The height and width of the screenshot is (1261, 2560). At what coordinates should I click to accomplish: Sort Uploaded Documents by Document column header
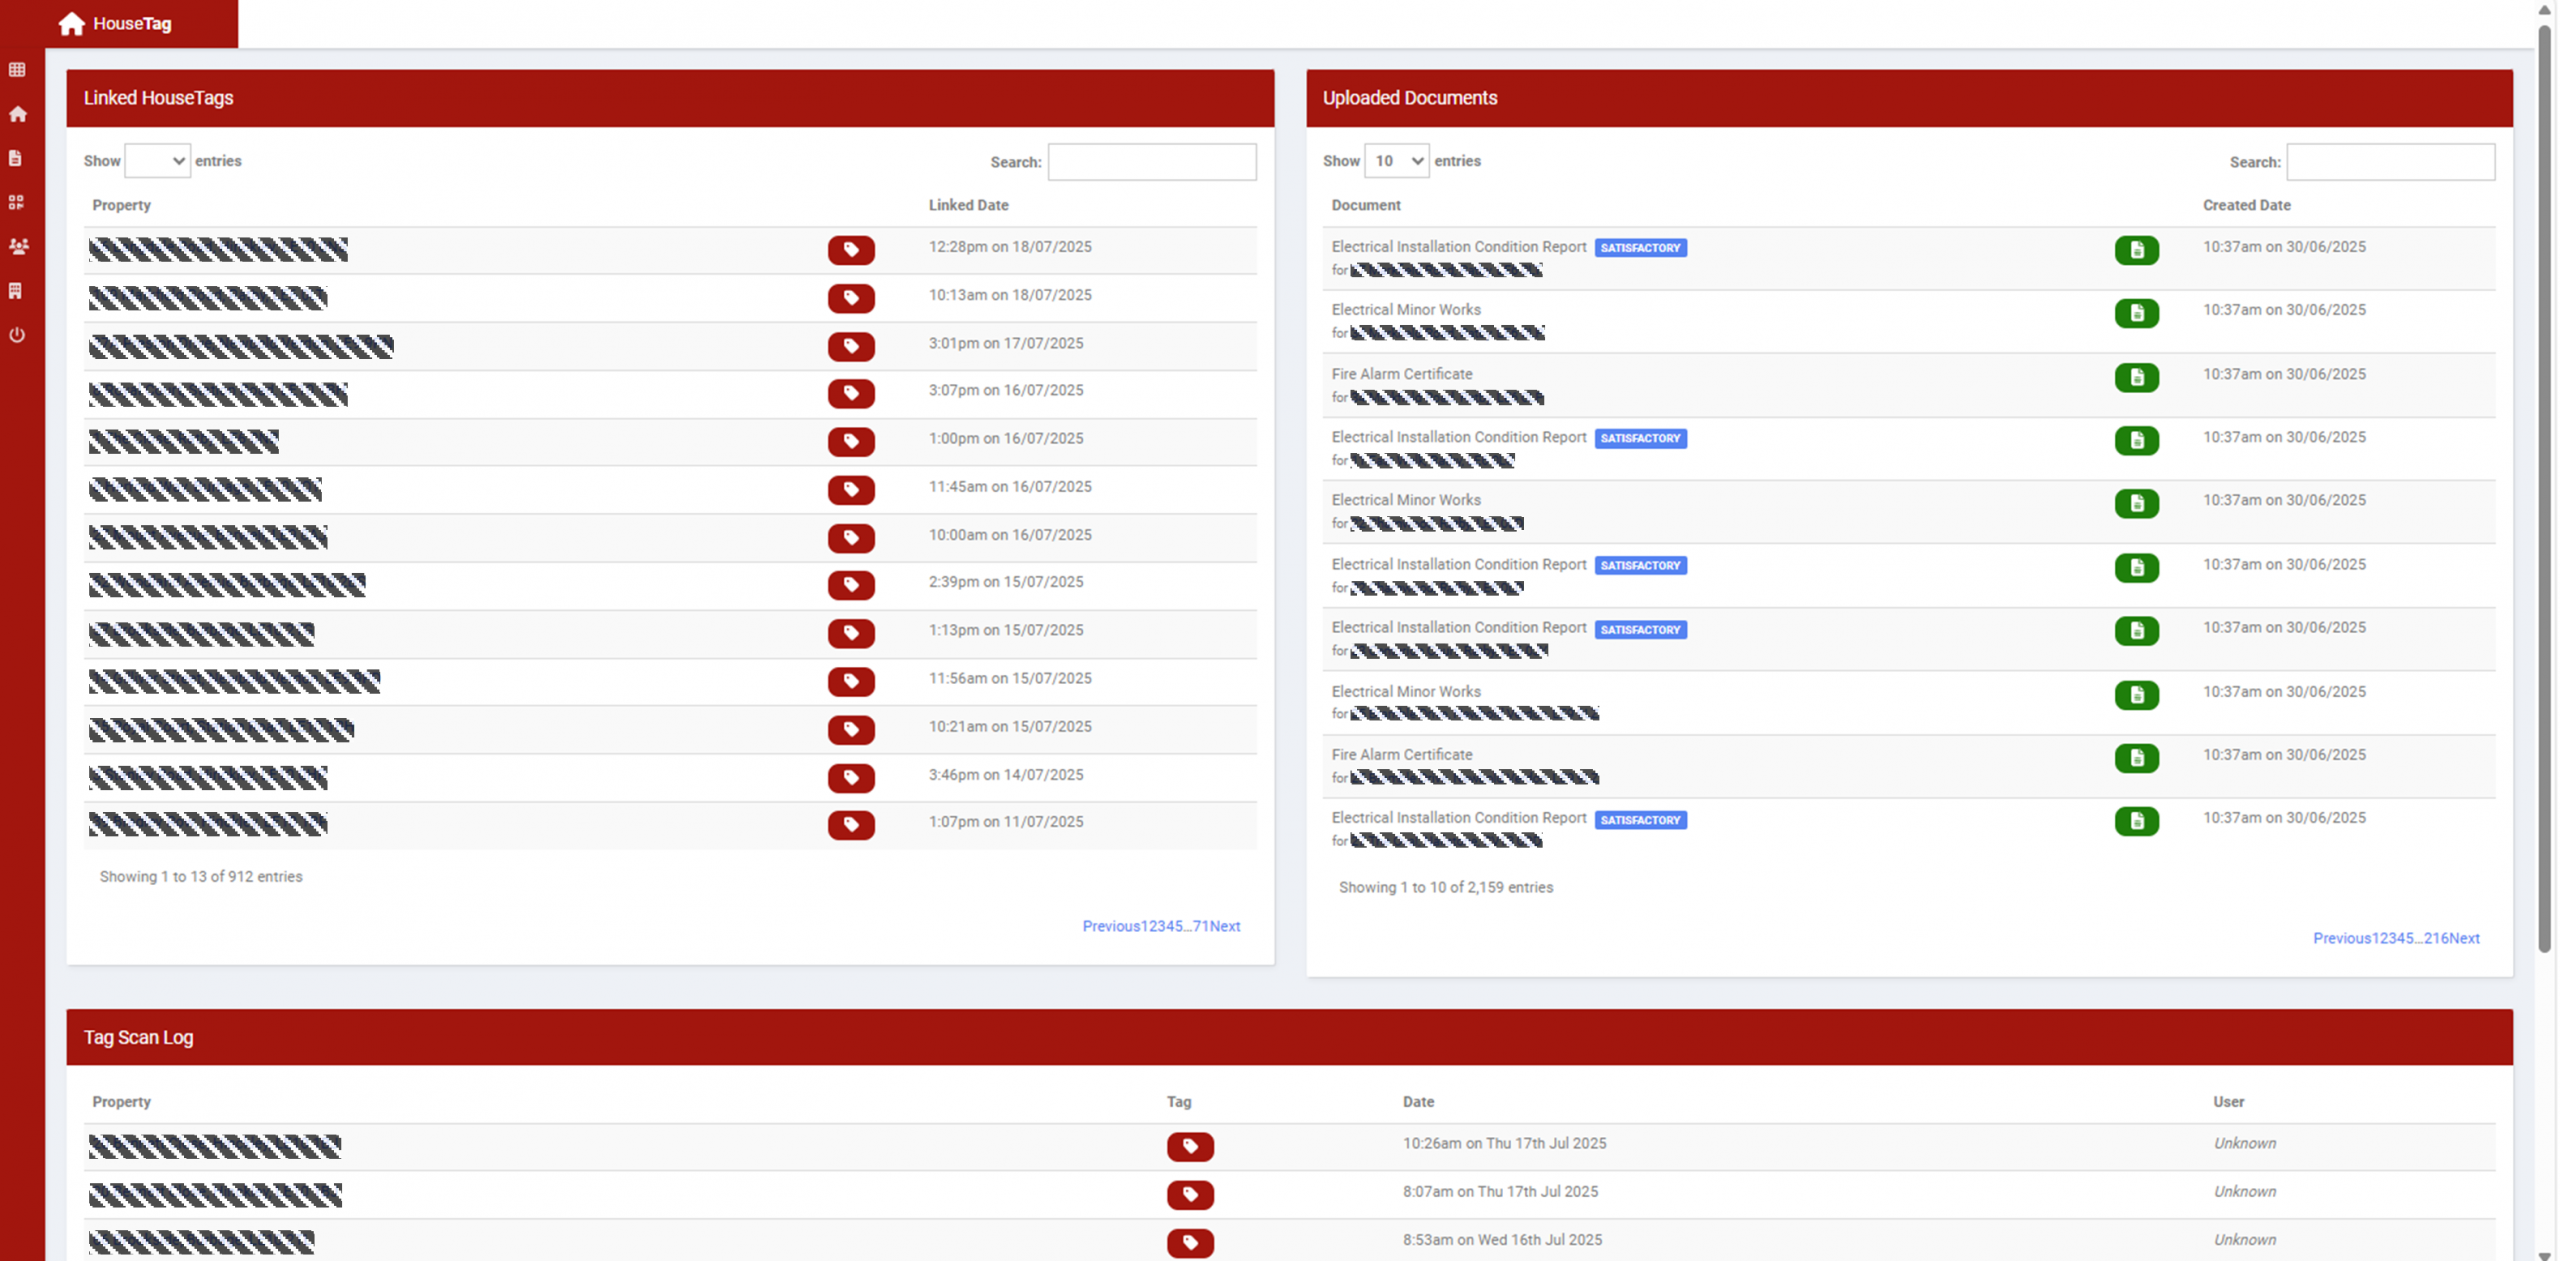[x=1365, y=205]
